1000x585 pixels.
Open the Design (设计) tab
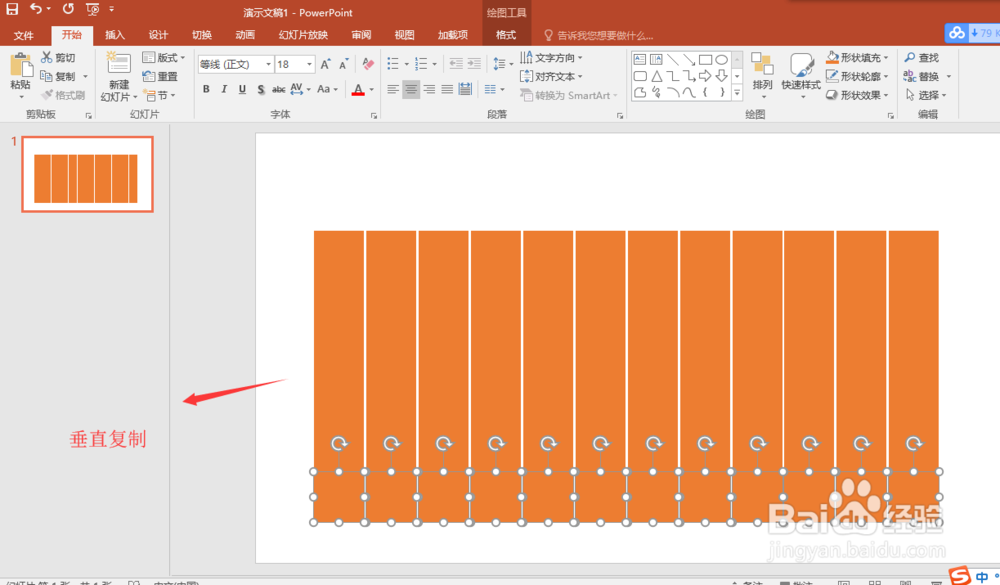tap(158, 35)
